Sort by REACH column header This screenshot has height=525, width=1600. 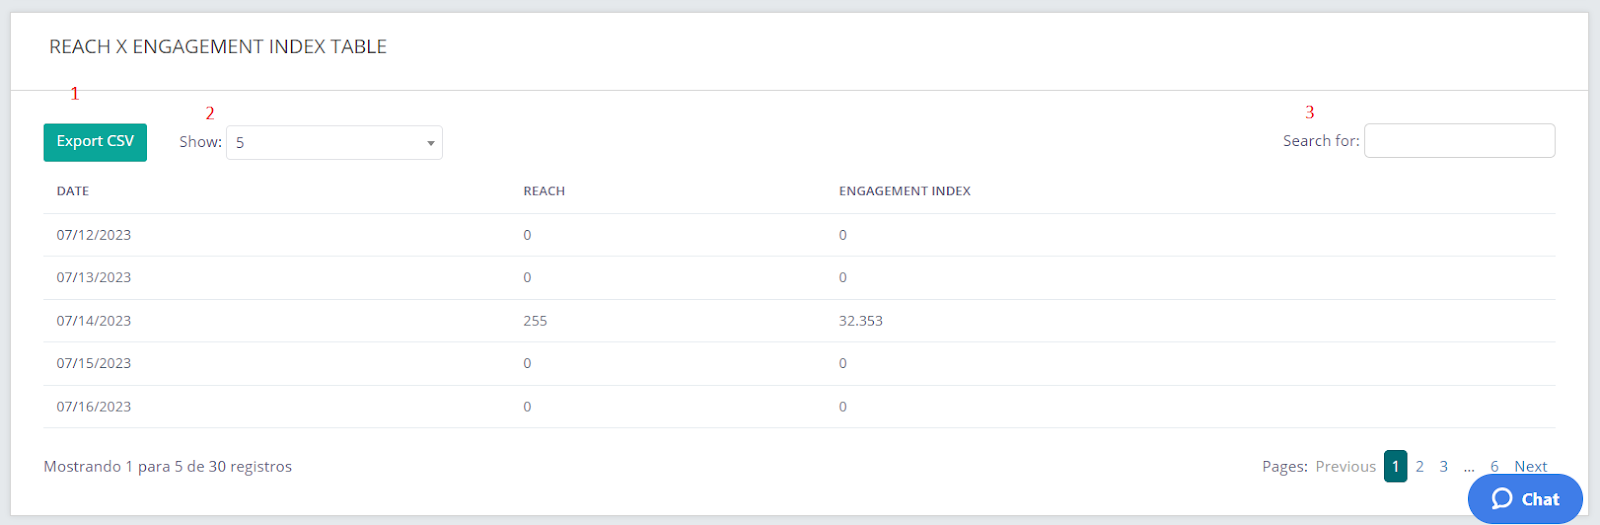544,191
